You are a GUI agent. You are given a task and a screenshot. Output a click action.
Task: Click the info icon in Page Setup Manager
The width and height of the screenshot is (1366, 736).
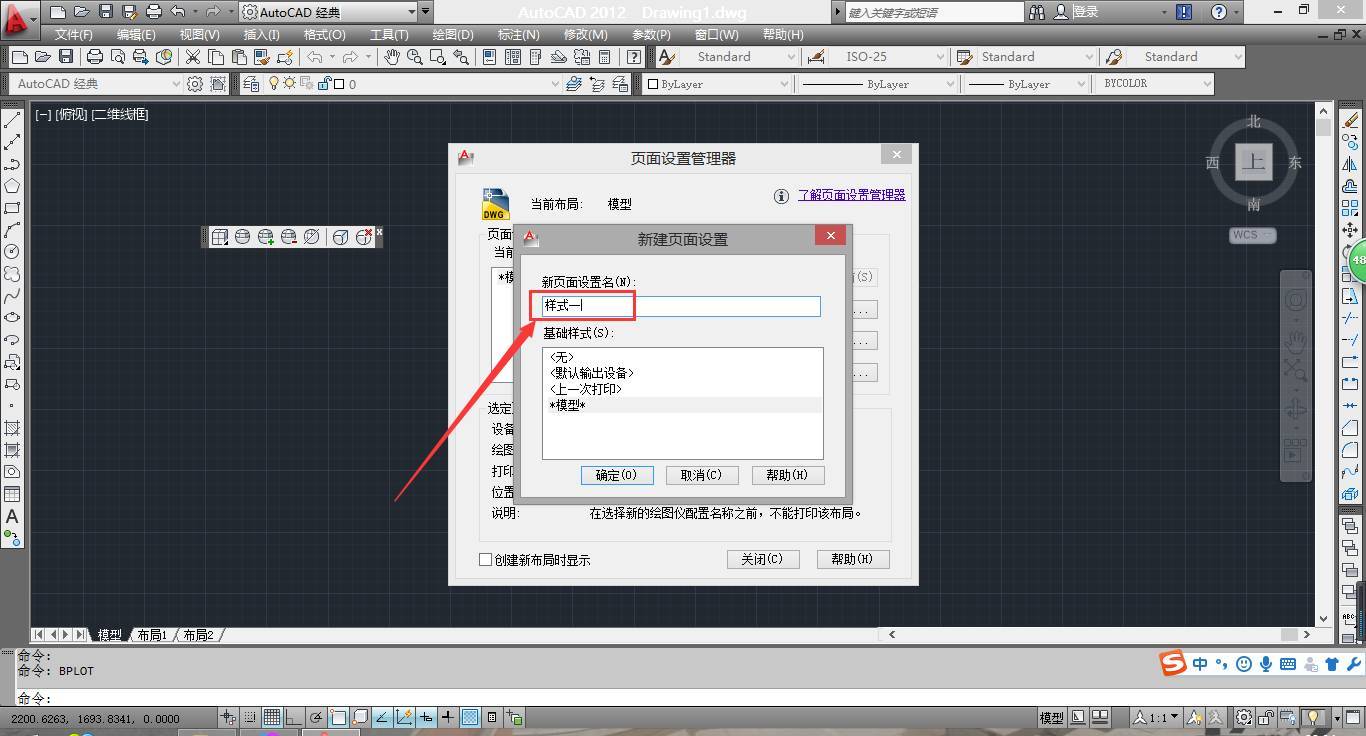click(x=782, y=196)
